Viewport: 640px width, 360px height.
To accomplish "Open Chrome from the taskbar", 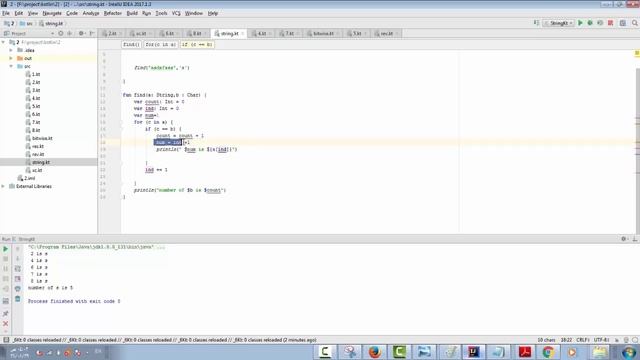I will click(x=548, y=351).
